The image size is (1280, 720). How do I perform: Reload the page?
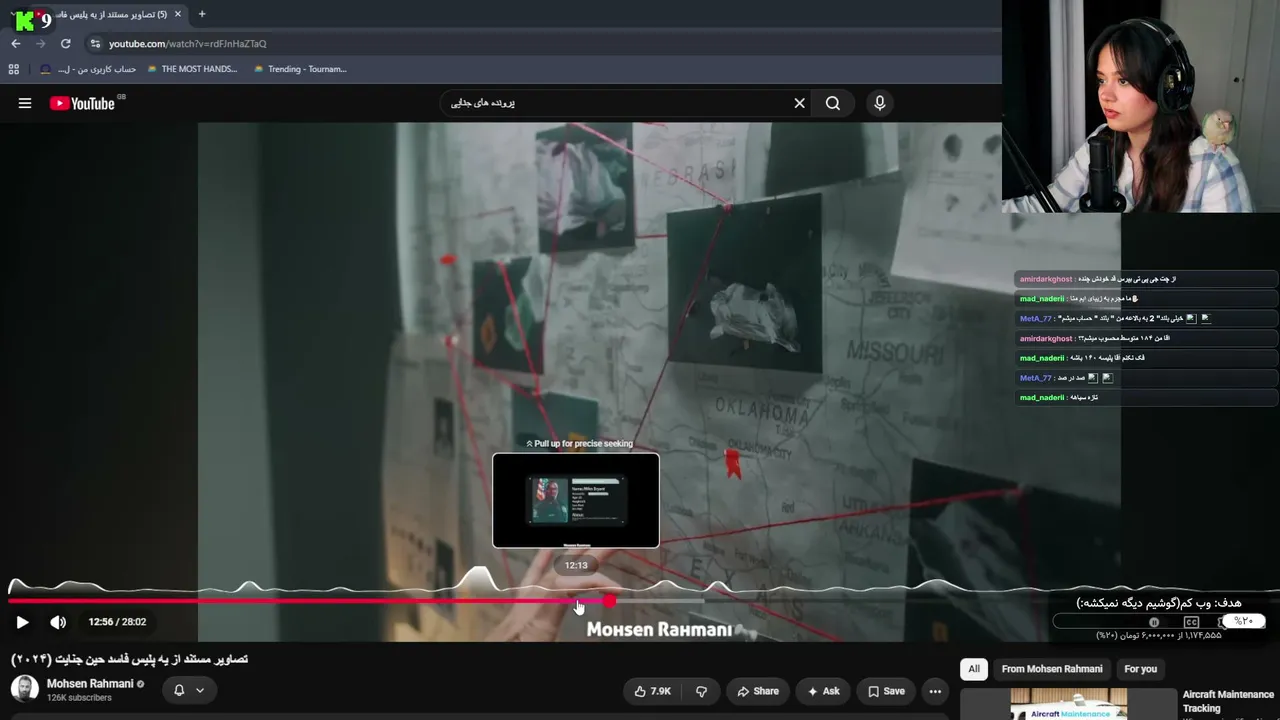65,44
